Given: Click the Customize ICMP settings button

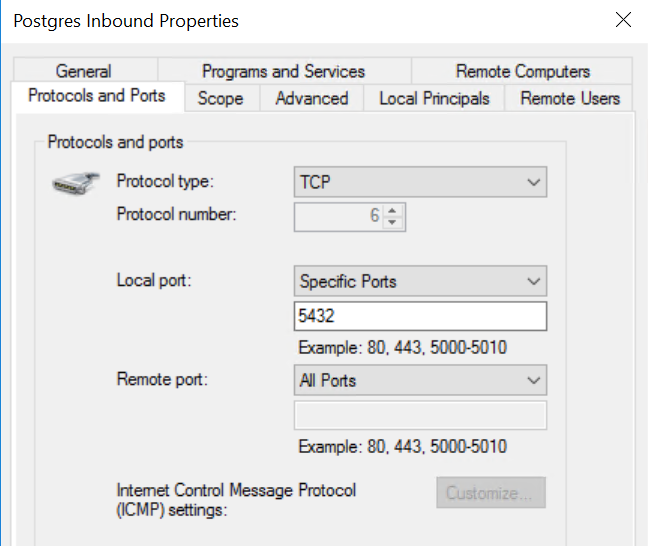Looking at the screenshot, I should tap(491, 493).
